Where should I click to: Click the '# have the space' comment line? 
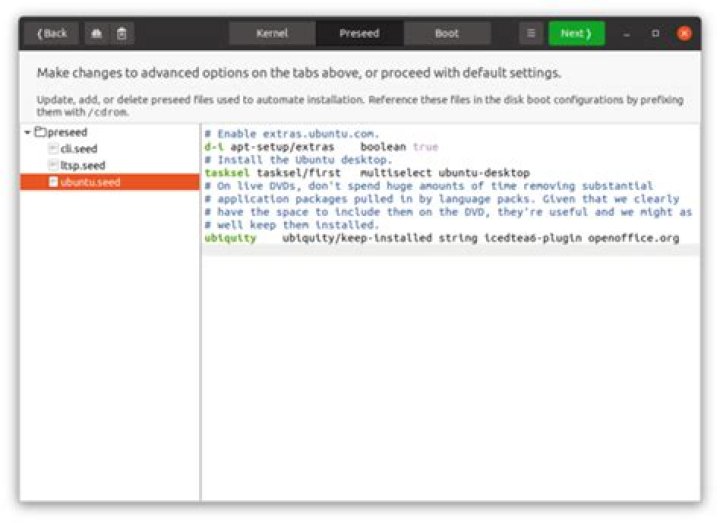pyautogui.click(x=448, y=212)
